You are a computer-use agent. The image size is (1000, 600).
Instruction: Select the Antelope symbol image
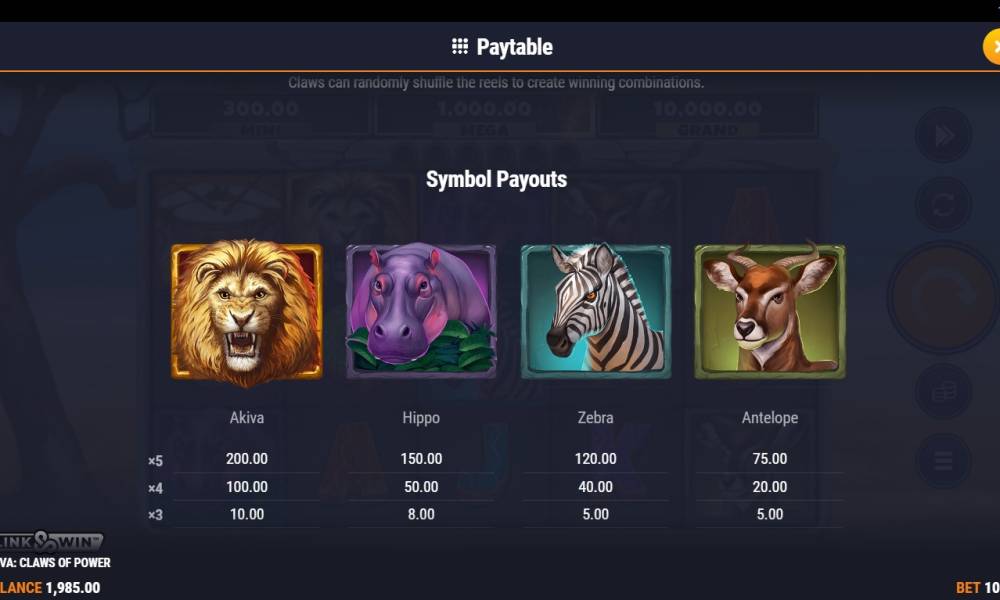pyautogui.click(x=770, y=309)
